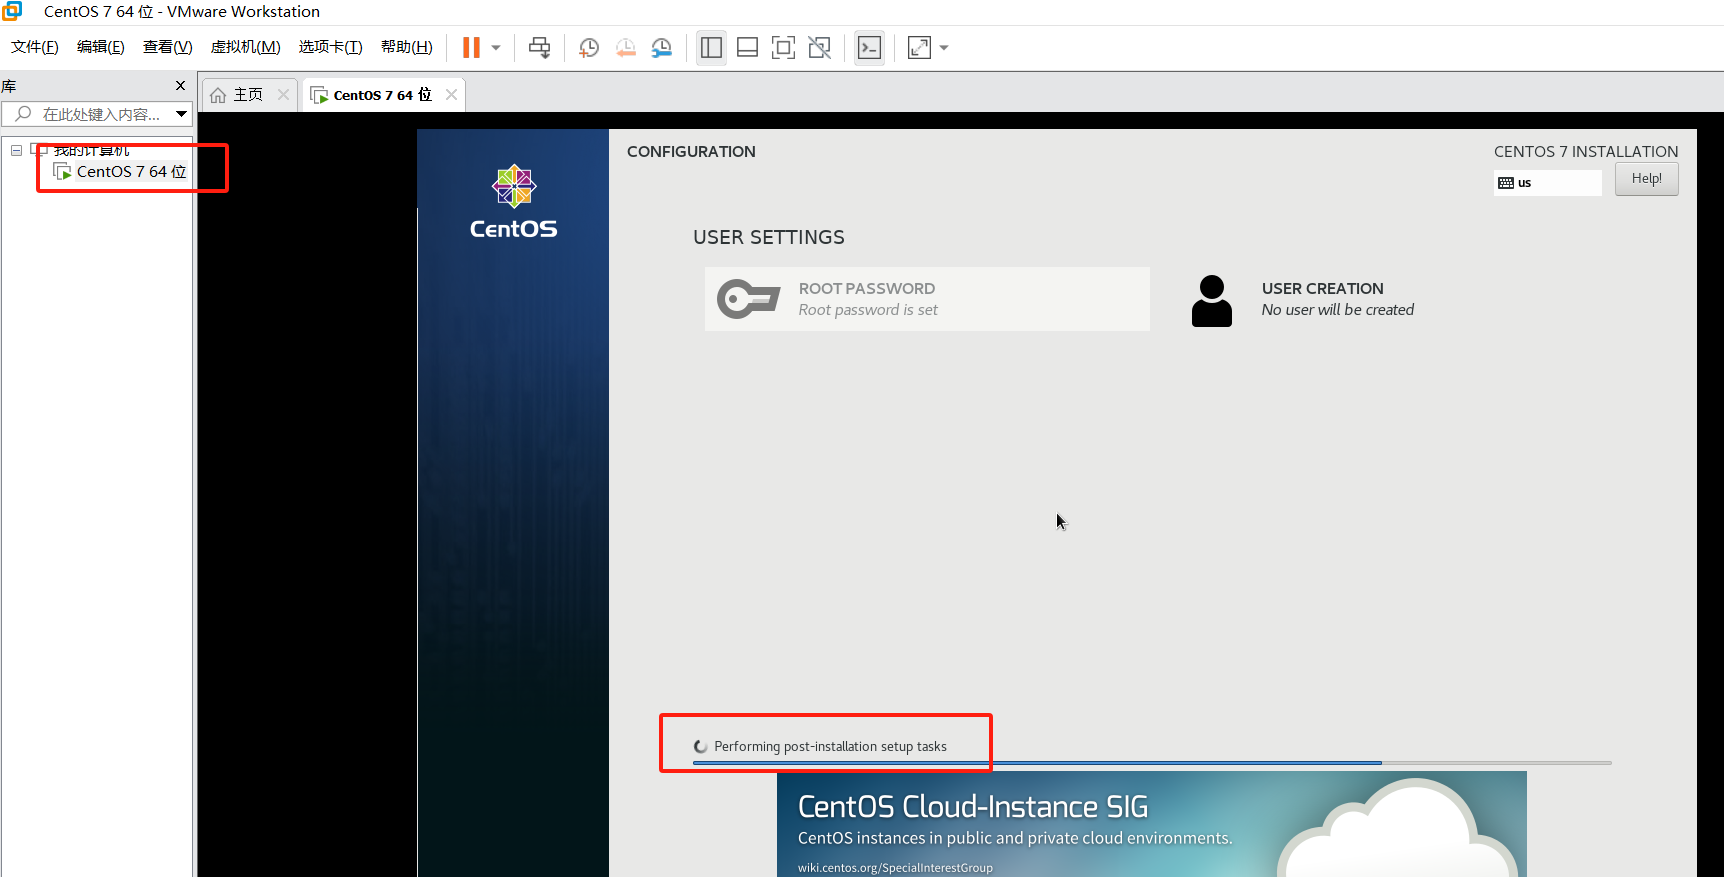
Task: Open the library search dropdown arrow
Action: [x=182, y=114]
